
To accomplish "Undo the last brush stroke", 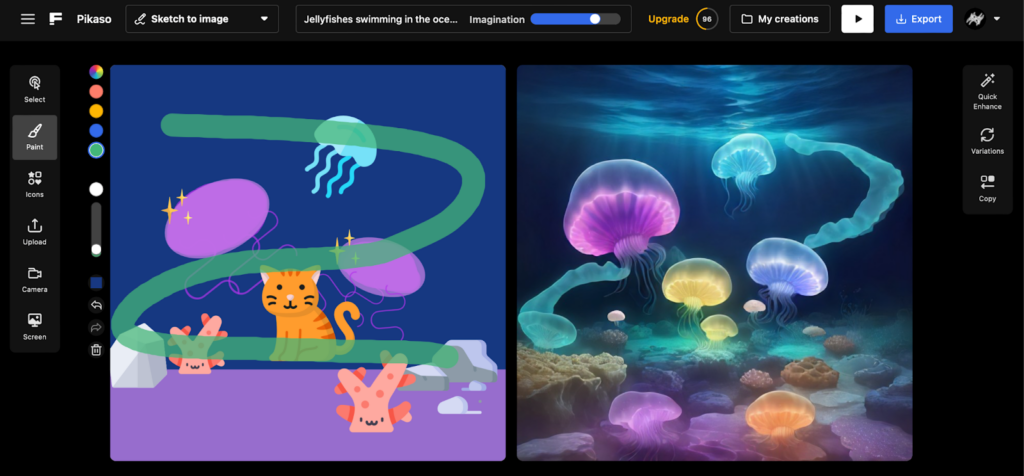I will tap(96, 306).
